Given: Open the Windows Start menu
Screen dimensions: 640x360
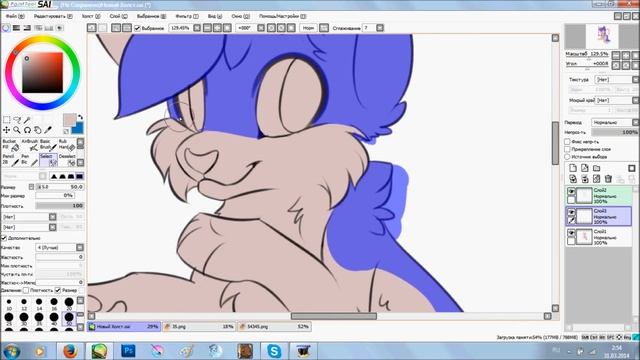Looking at the screenshot, I should point(11,351).
